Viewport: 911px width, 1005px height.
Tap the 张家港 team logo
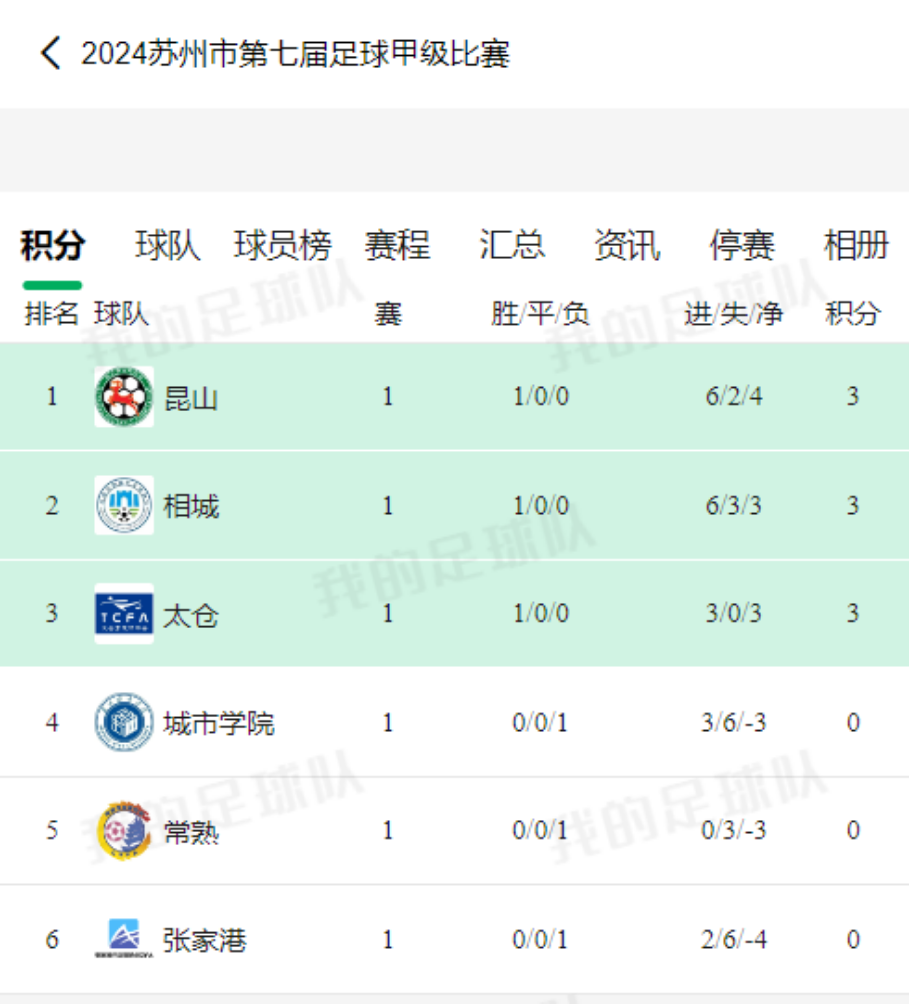point(124,938)
